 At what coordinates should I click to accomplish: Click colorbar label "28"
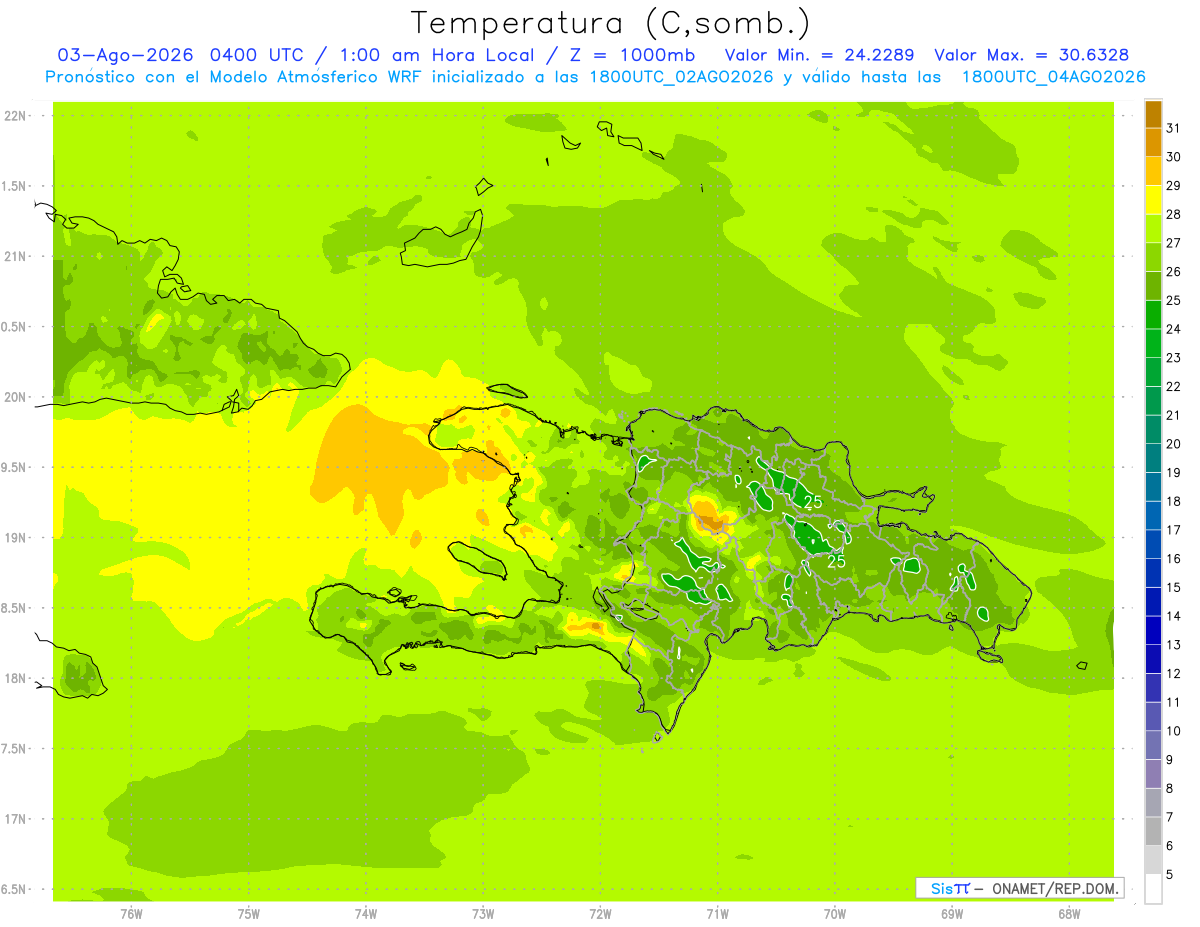(1174, 214)
